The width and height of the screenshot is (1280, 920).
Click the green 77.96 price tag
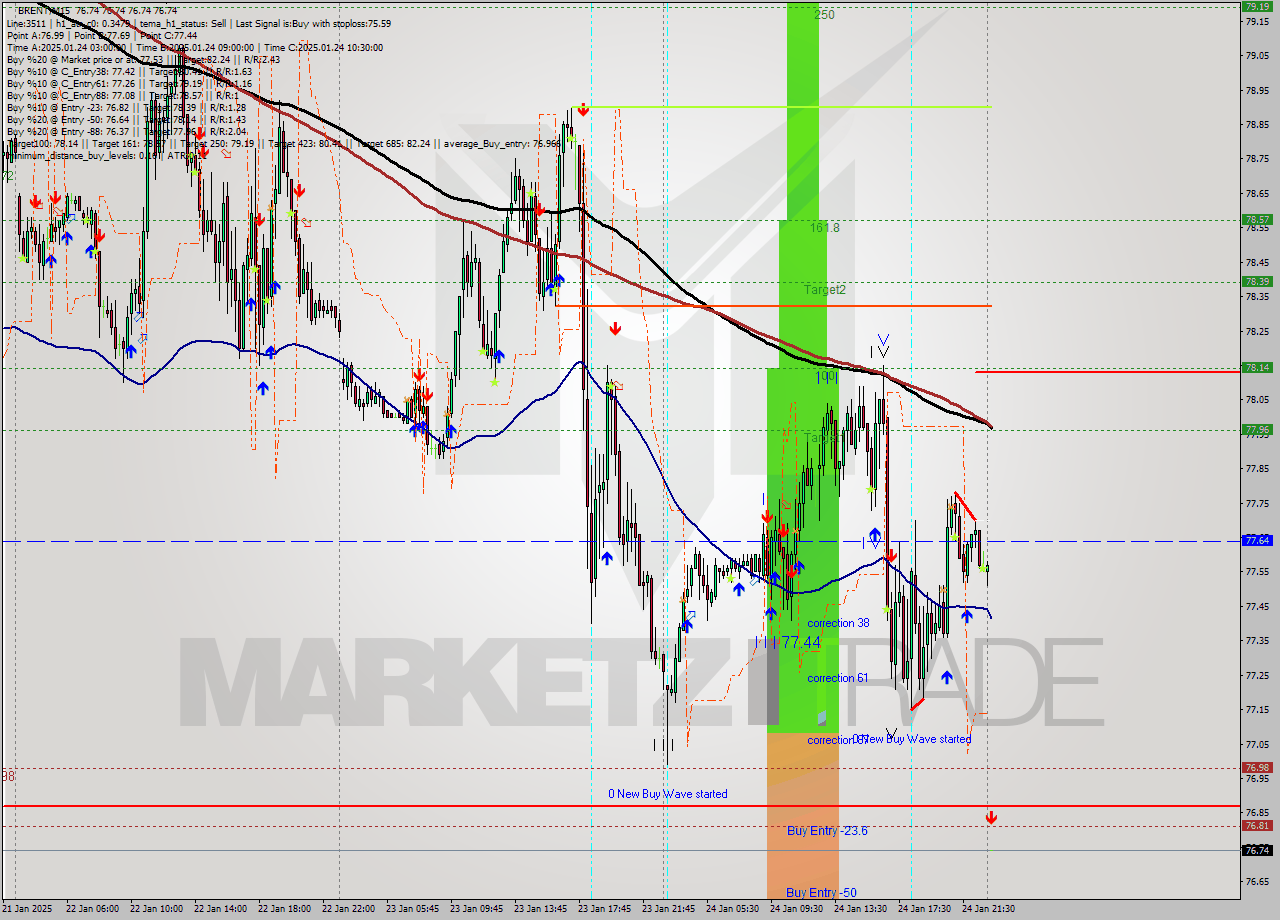pos(1257,430)
